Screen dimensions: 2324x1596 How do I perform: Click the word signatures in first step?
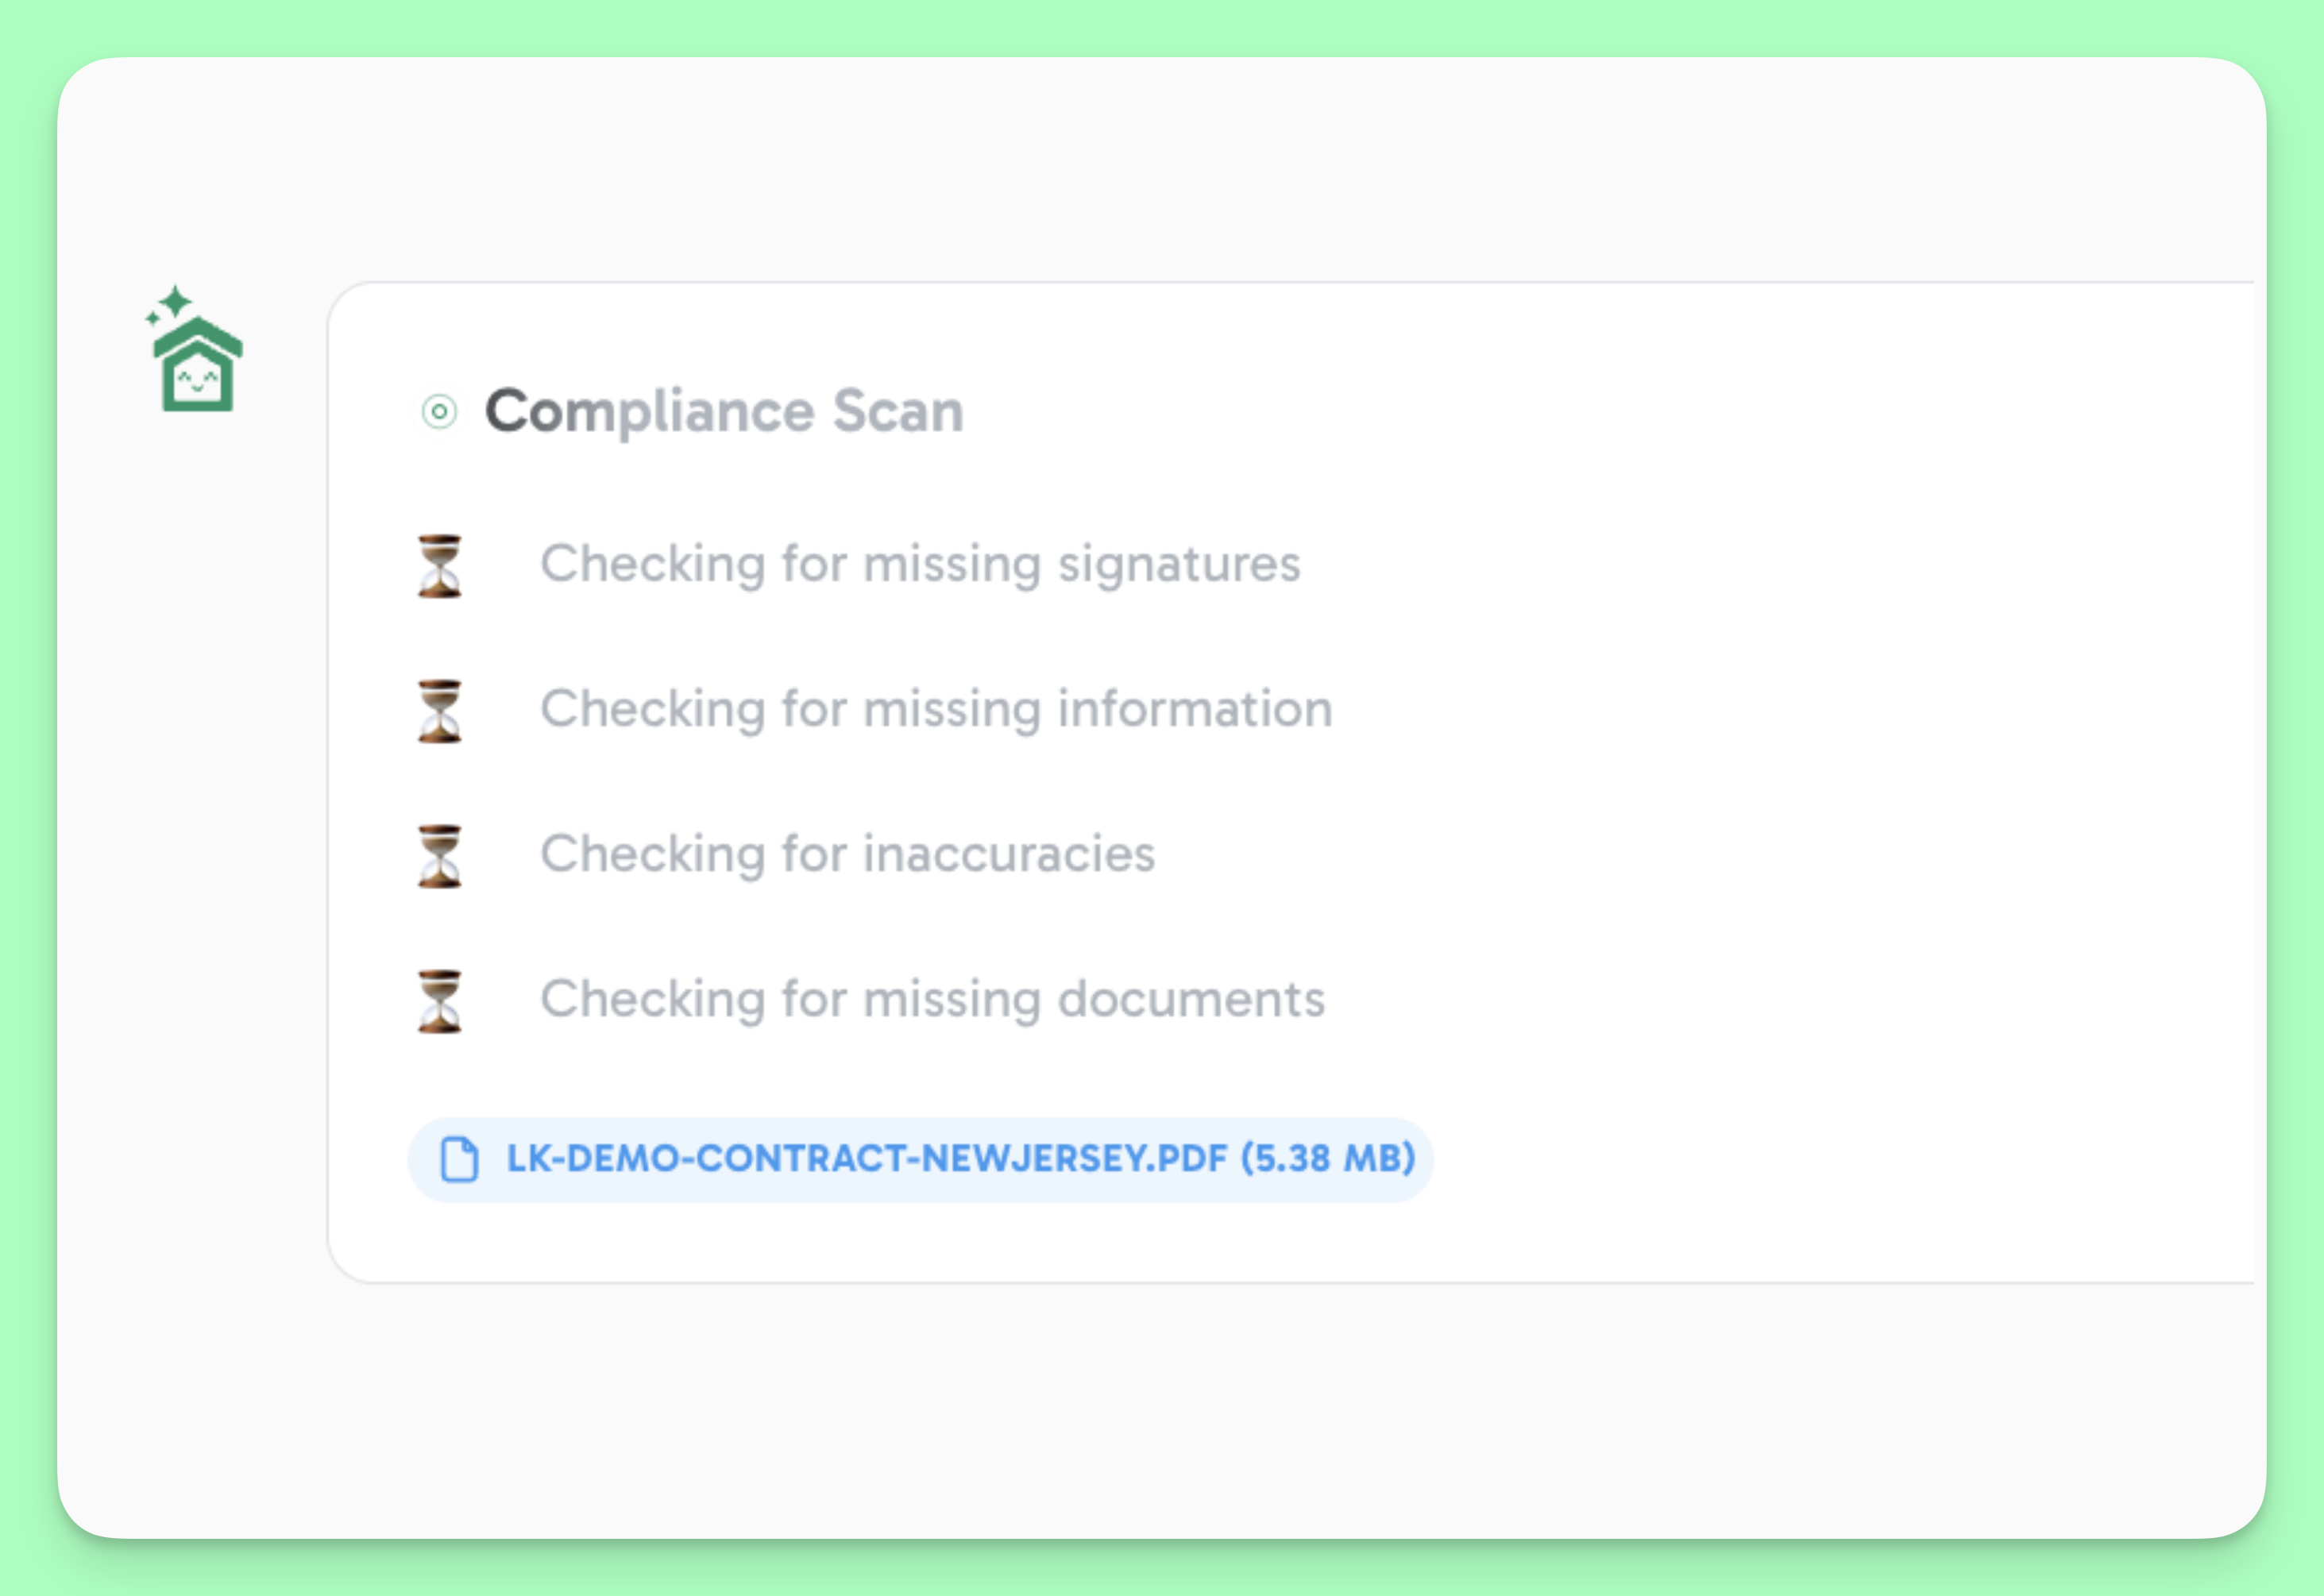coord(1179,564)
